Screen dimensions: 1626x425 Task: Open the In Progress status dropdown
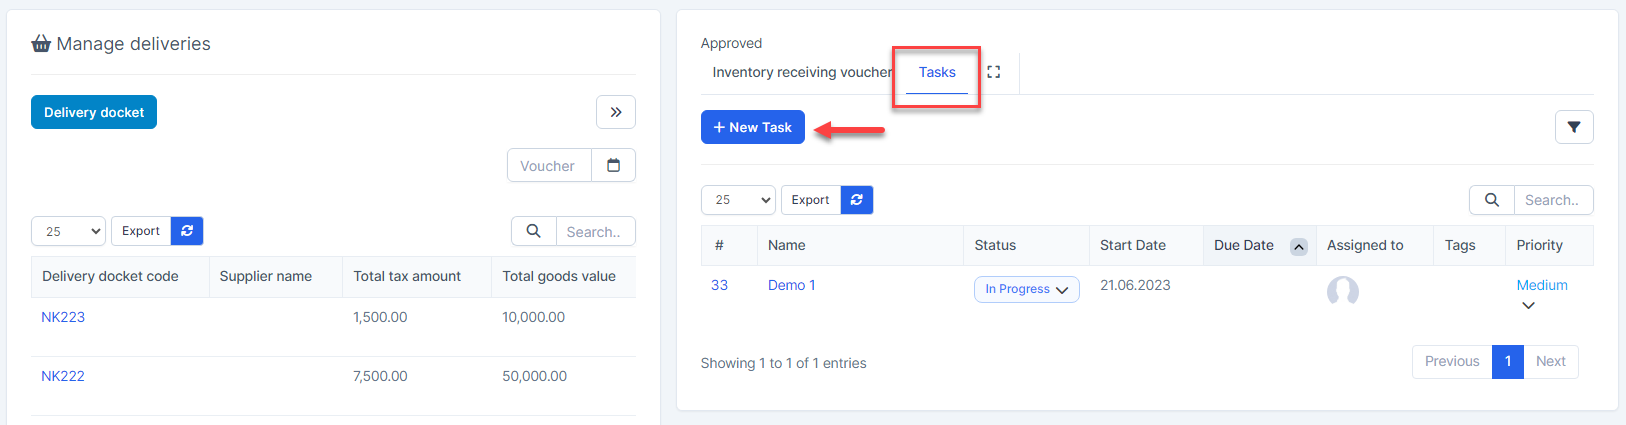1026,289
